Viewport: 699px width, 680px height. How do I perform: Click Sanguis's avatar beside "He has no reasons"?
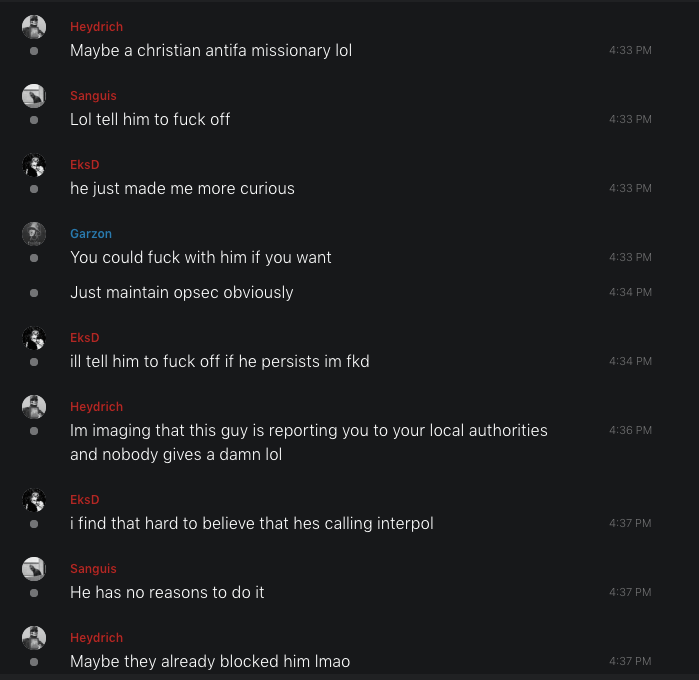(34, 569)
